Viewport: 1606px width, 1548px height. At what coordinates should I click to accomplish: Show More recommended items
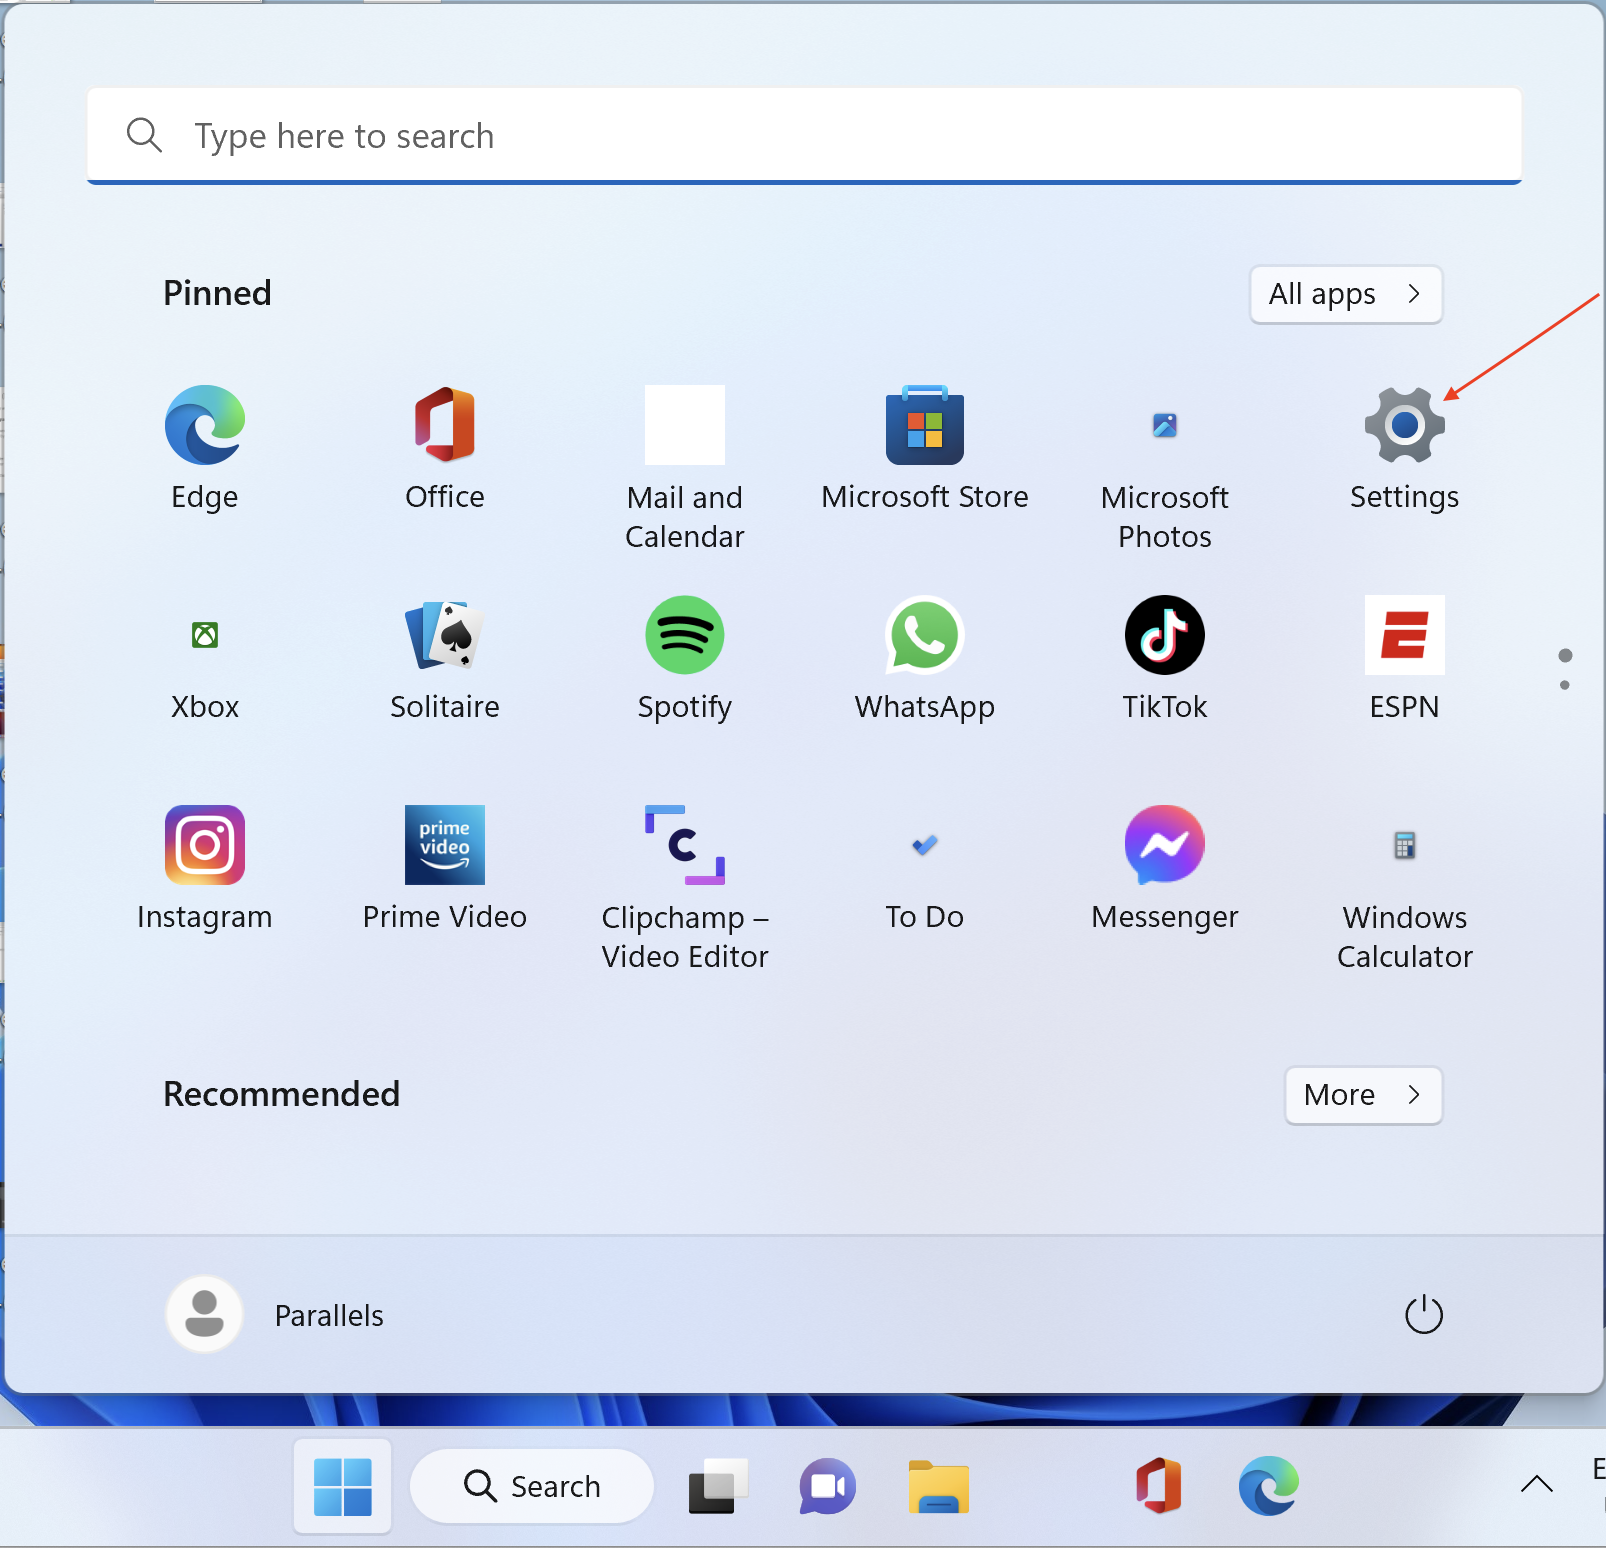[1364, 1095]
